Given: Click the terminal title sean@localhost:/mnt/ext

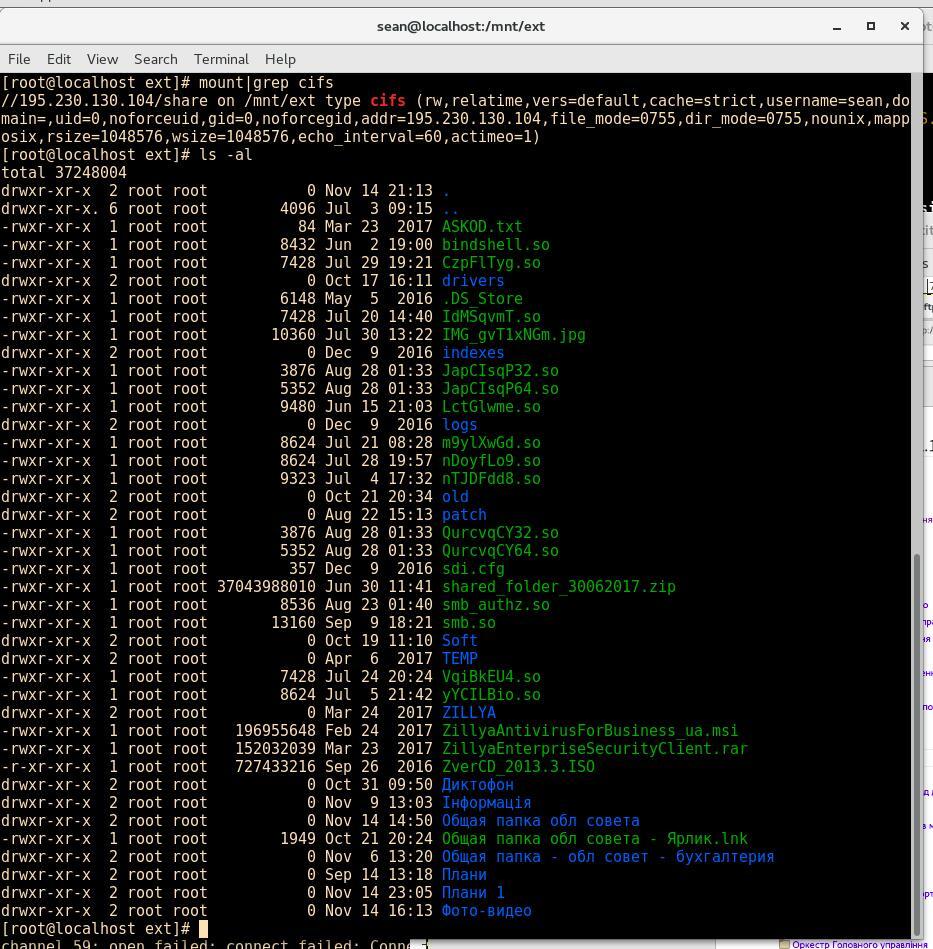Looking at the screenshot, I should click(x=461, y=26).
